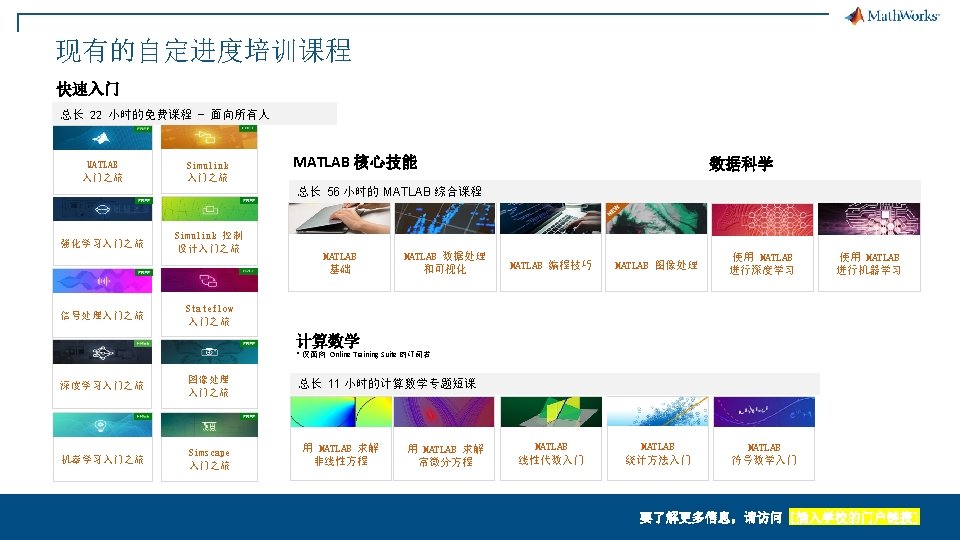The width and height of the screenshot is (960, 540).
Task: Click the 总长 22 小时的免费课程 banner
Action: 195,114
